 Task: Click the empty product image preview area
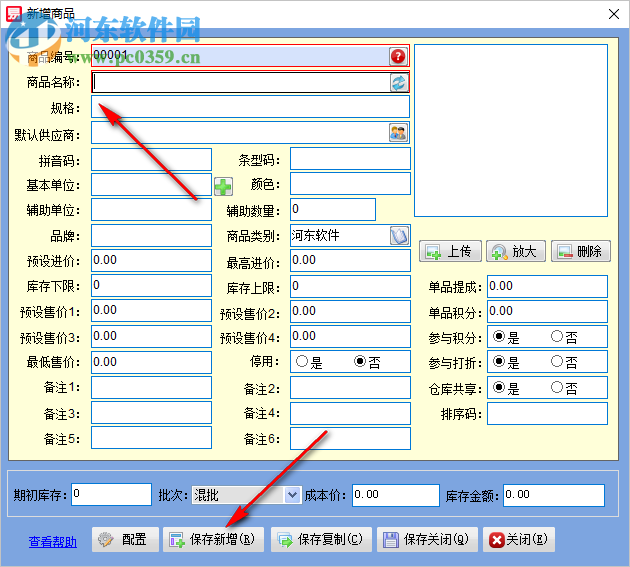511,131
